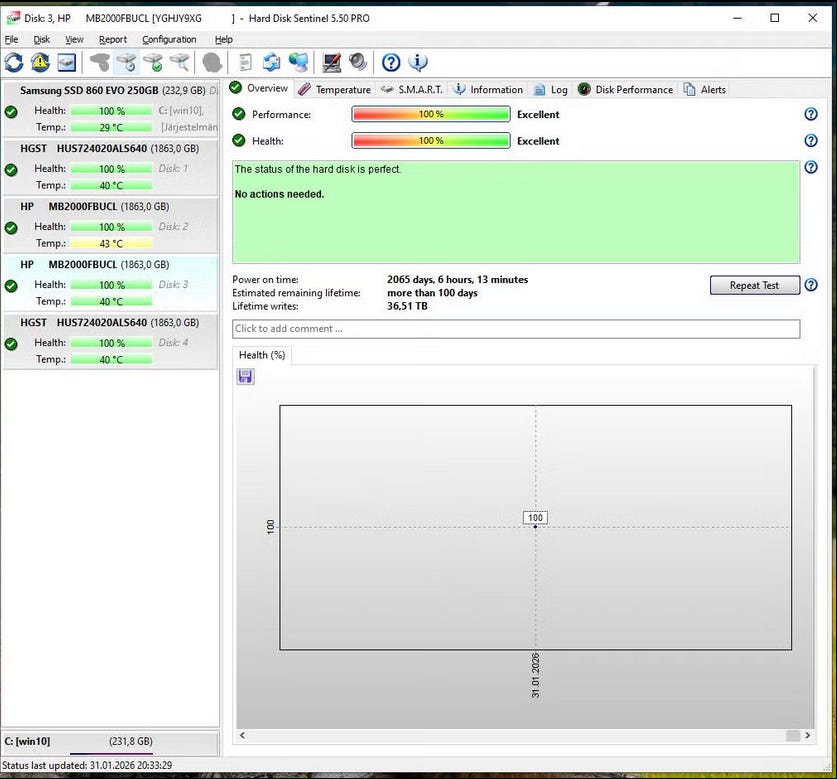Screen dimensions: 837x779
Task: Open the Configuration menu
Action: pos(169,40)
